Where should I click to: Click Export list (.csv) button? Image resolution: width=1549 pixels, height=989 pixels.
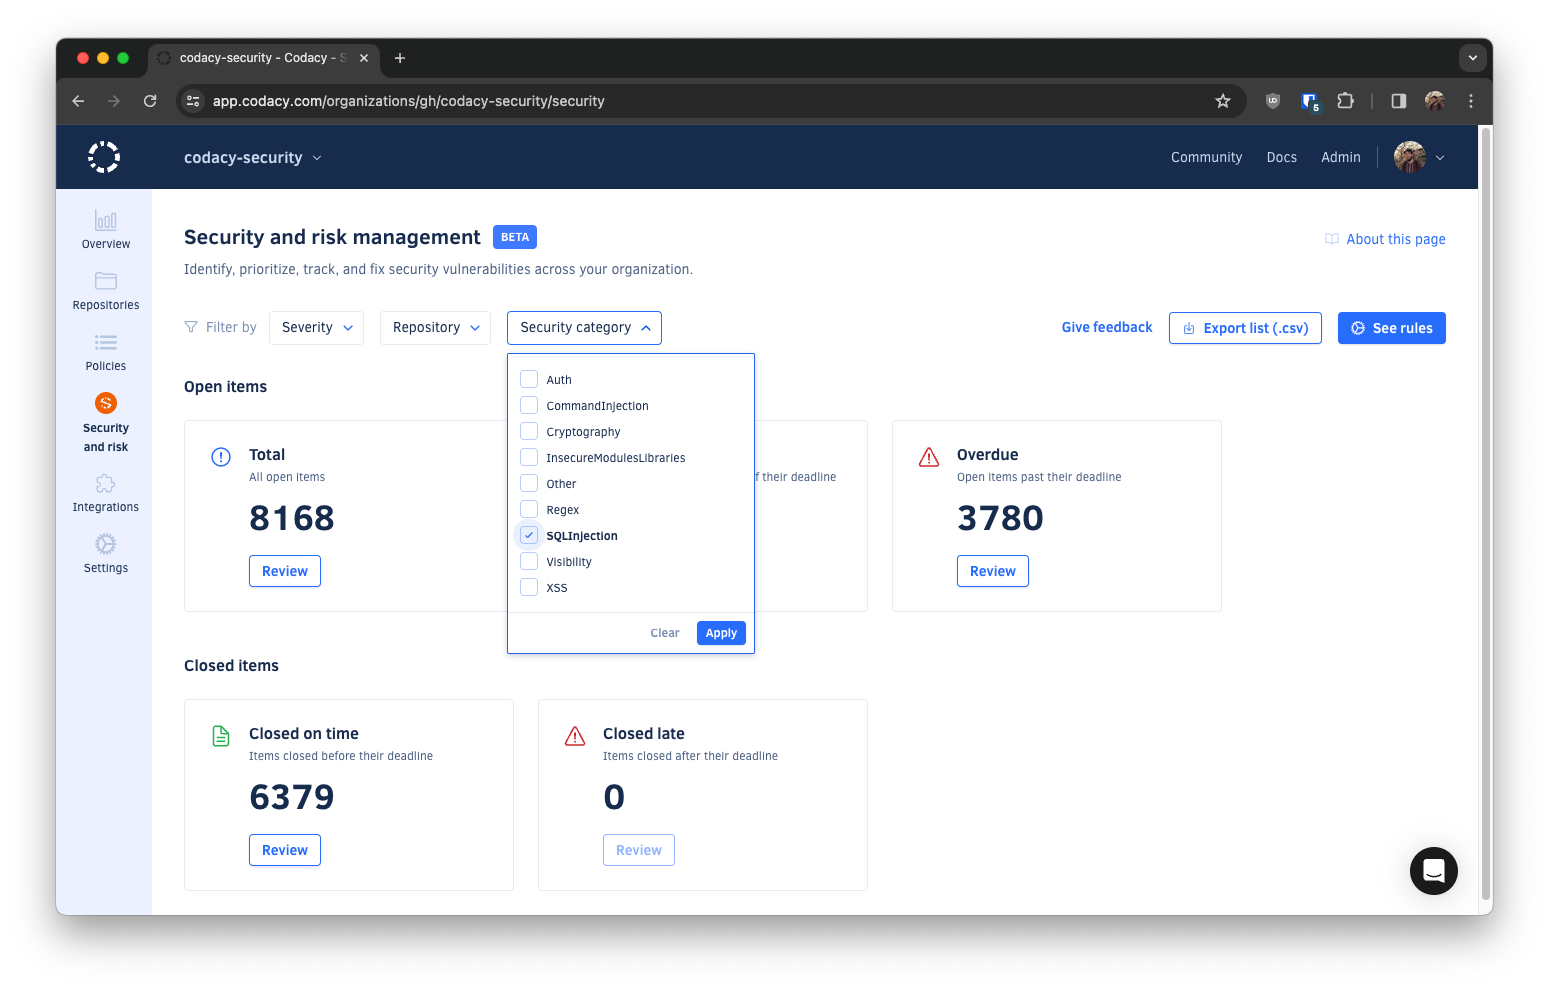(x=1245, y=328)
